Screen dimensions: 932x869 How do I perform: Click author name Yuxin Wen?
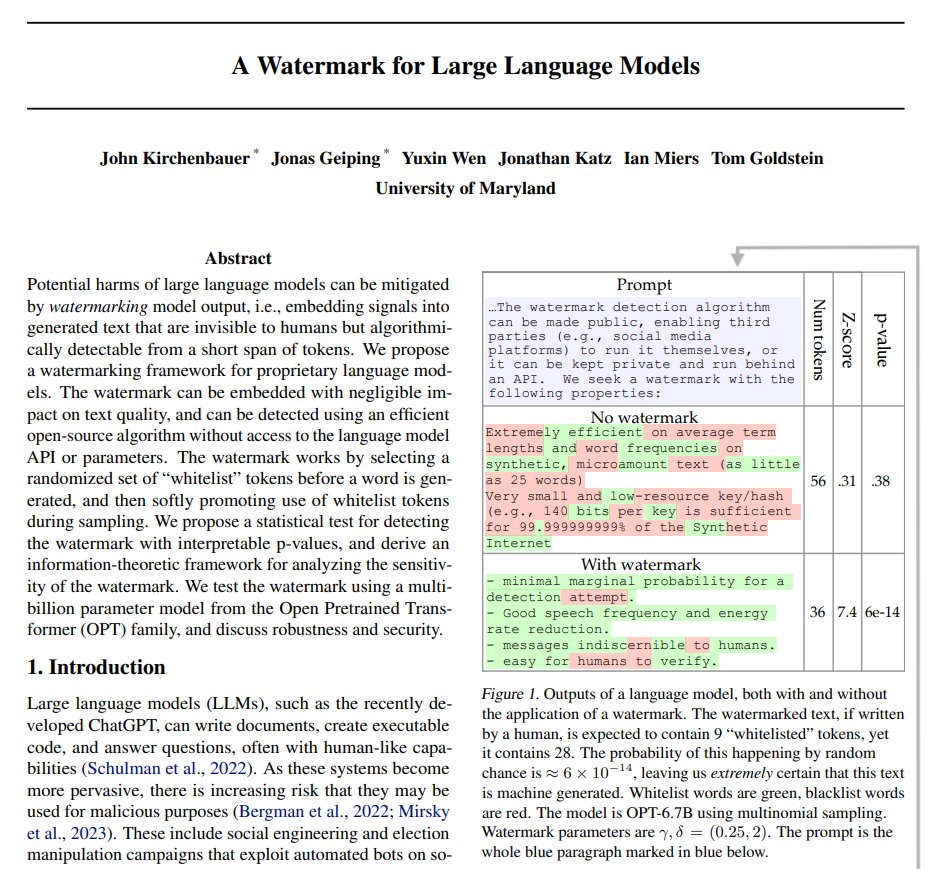[443, 158]
